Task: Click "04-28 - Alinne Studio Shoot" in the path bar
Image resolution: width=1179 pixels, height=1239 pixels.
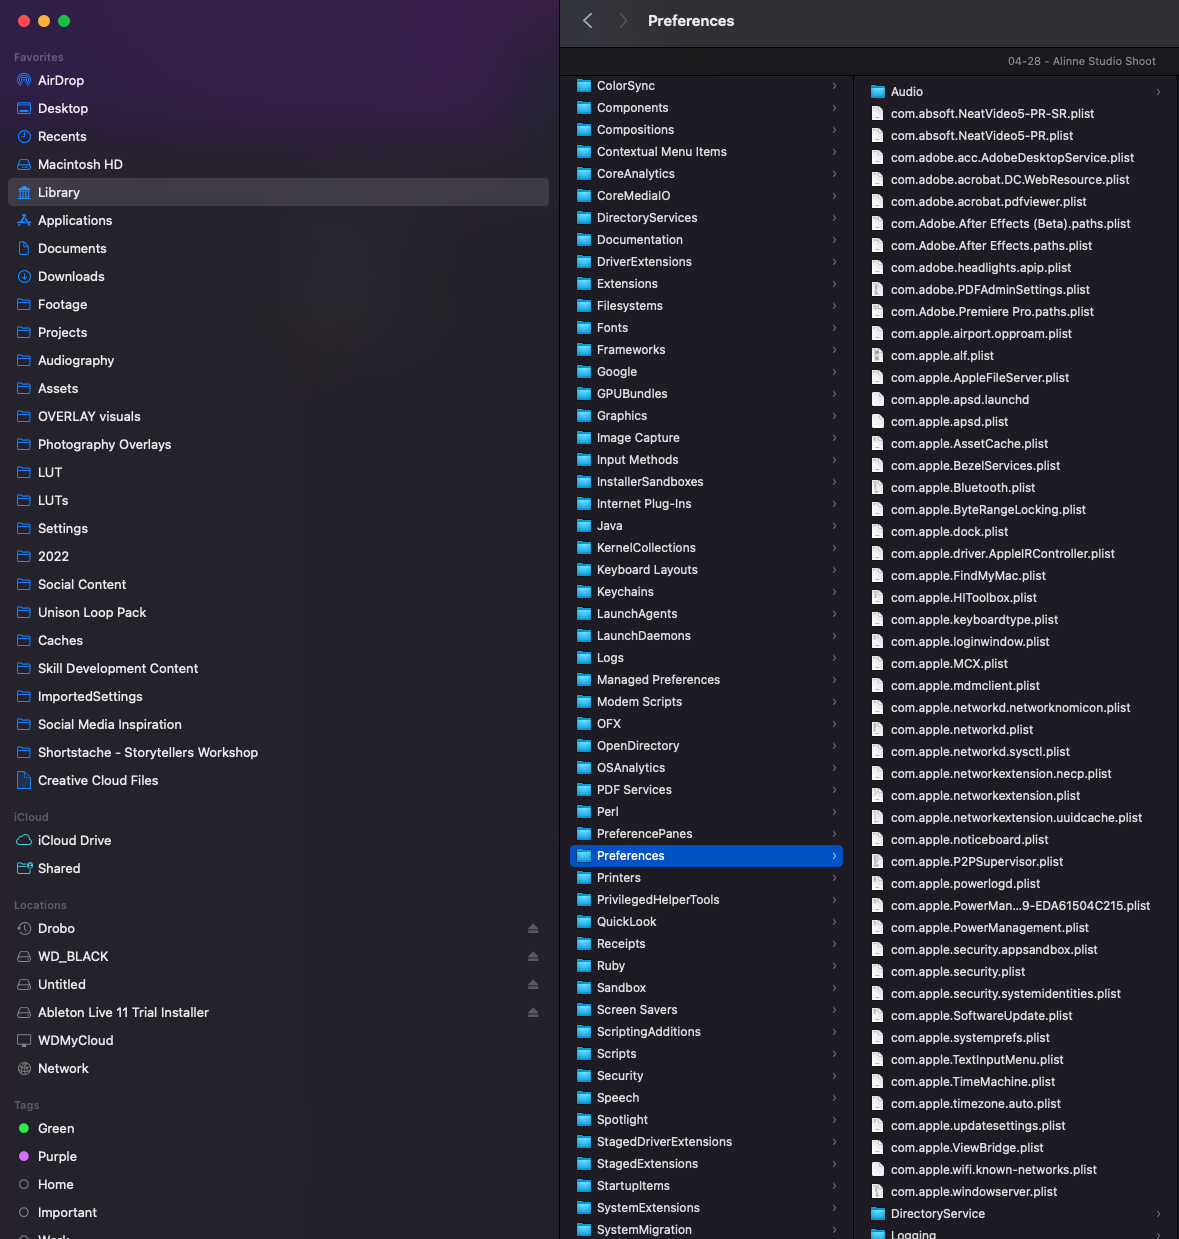Action: click(x=1081, y=61)
